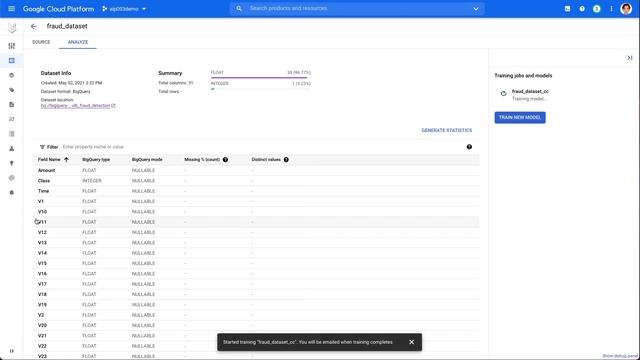Go back with the arrow beside fraud_dataset

coord(33,26)
